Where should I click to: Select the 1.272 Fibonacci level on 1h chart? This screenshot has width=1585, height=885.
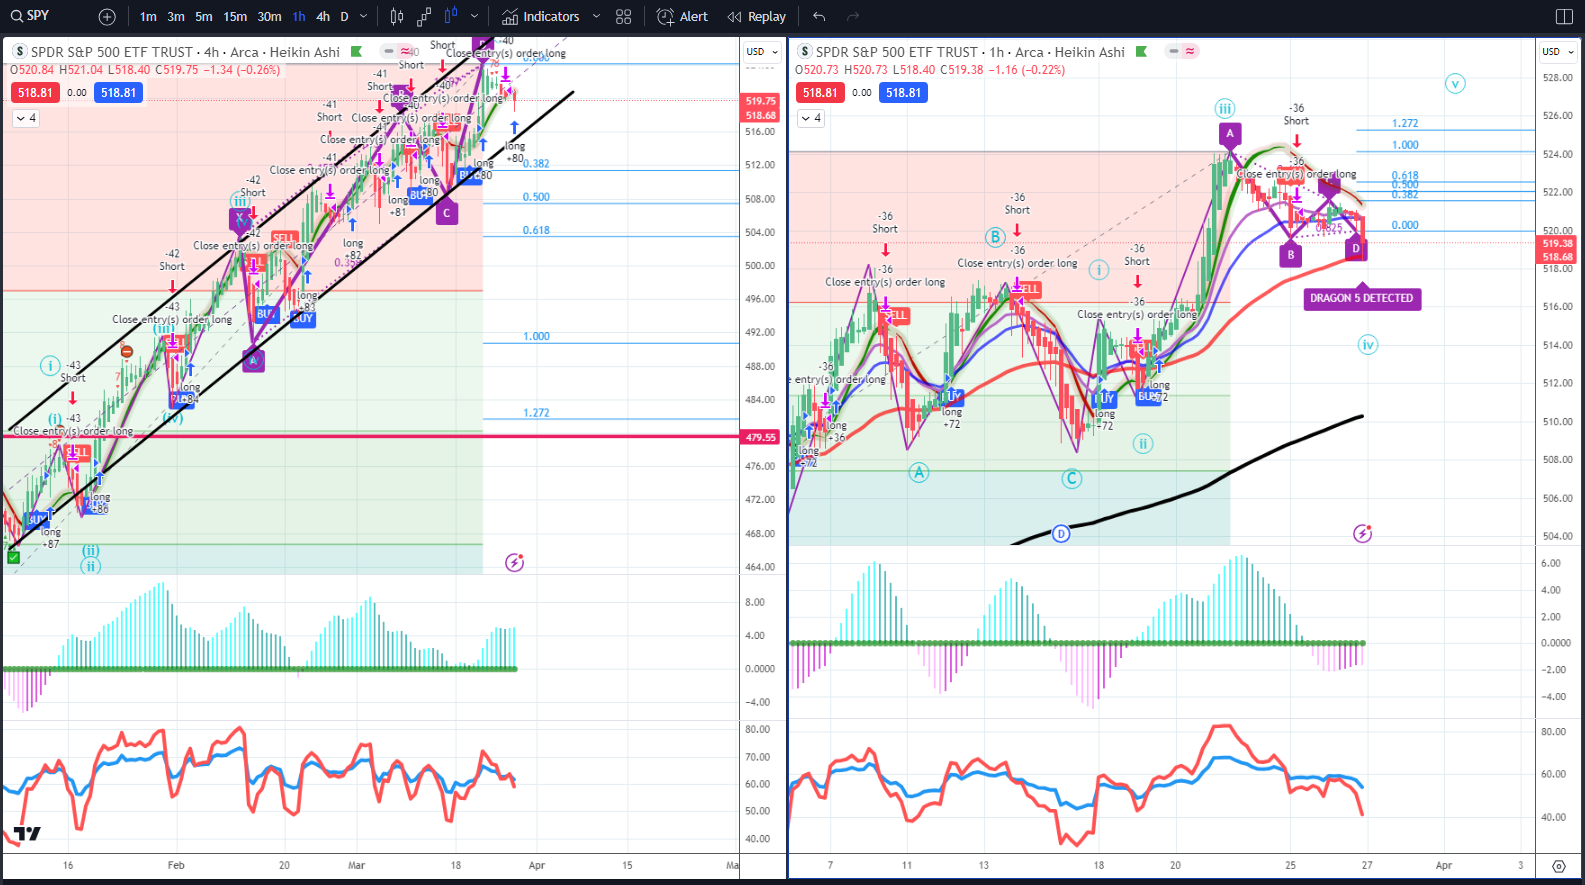tap(1405, 124)
